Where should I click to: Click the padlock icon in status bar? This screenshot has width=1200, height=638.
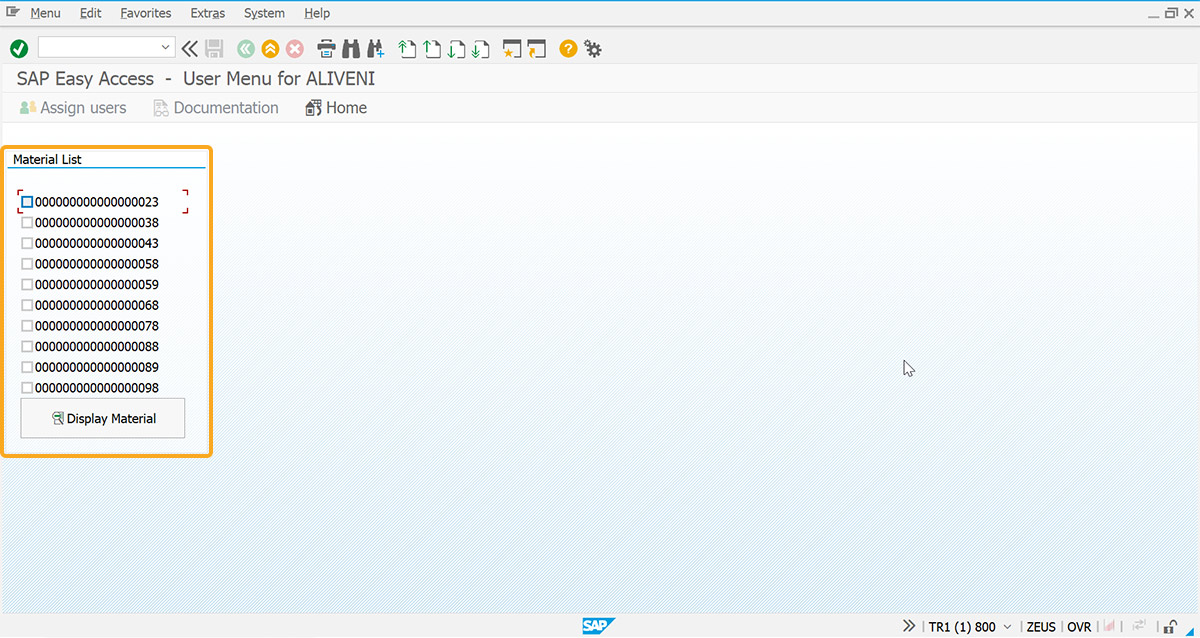click(1169, 626)
